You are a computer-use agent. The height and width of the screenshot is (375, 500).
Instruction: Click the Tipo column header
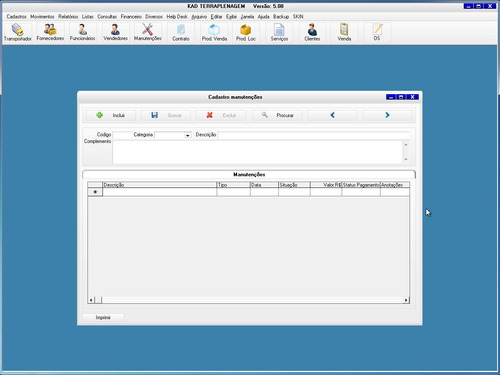click(x=233, y=185)
